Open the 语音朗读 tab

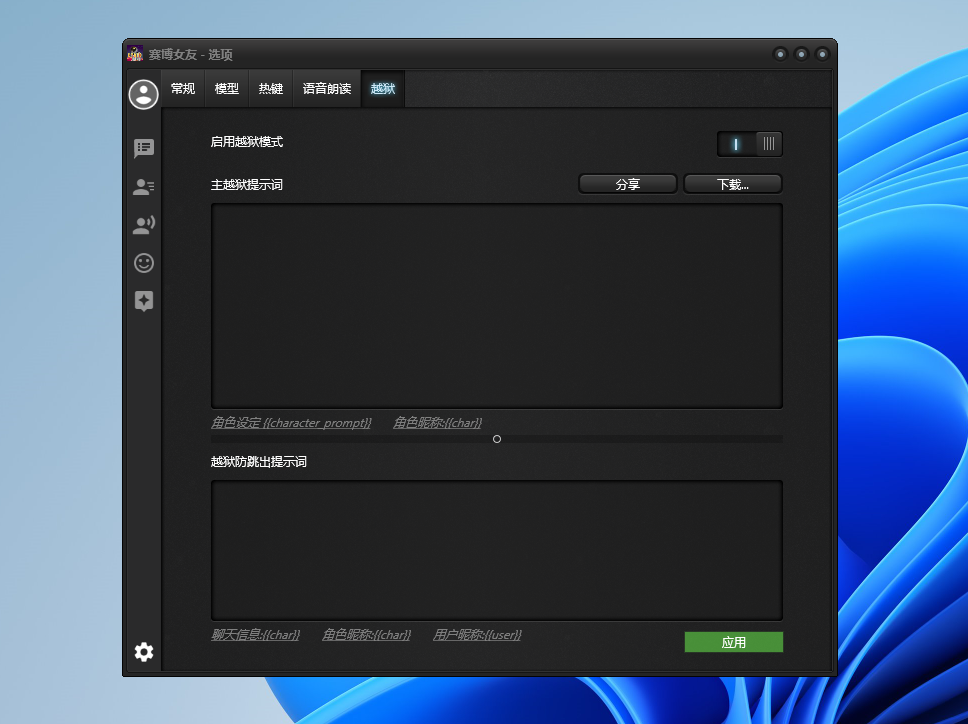pyautogui.click(x=327, y=89)
